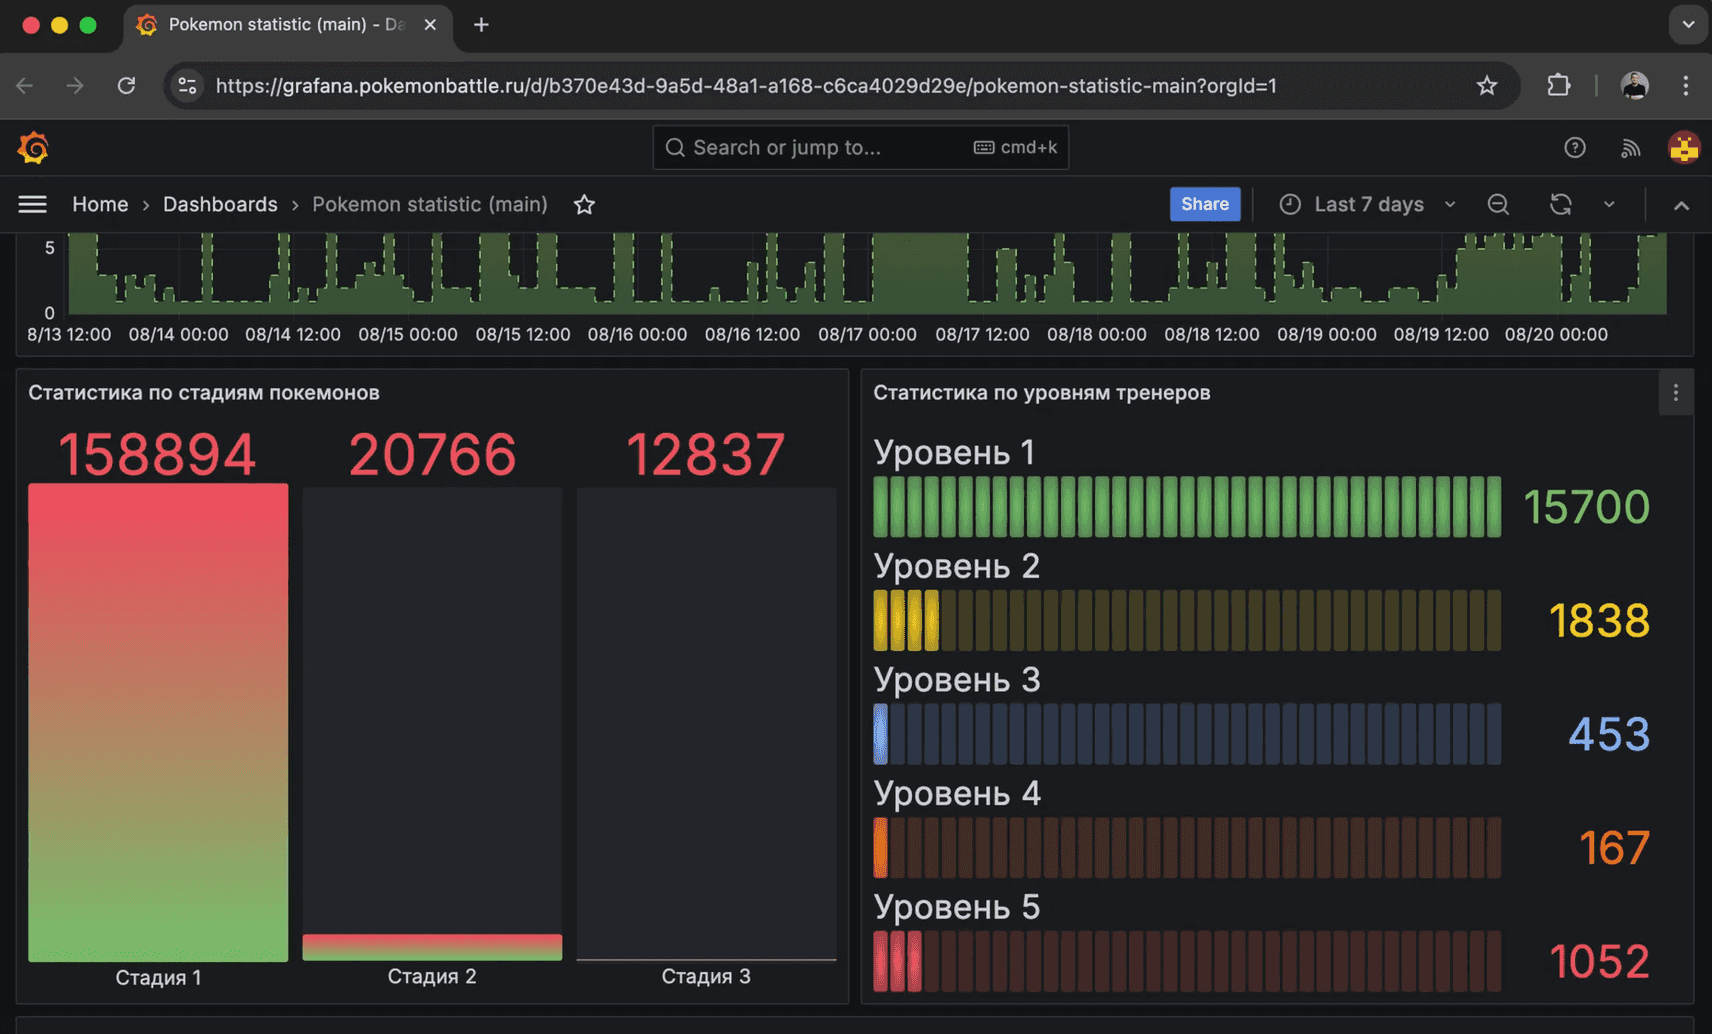Screen dimensions: 1712x1034
Task: Click the zoom out time range icon
Action: click(x=1497, y=205)
